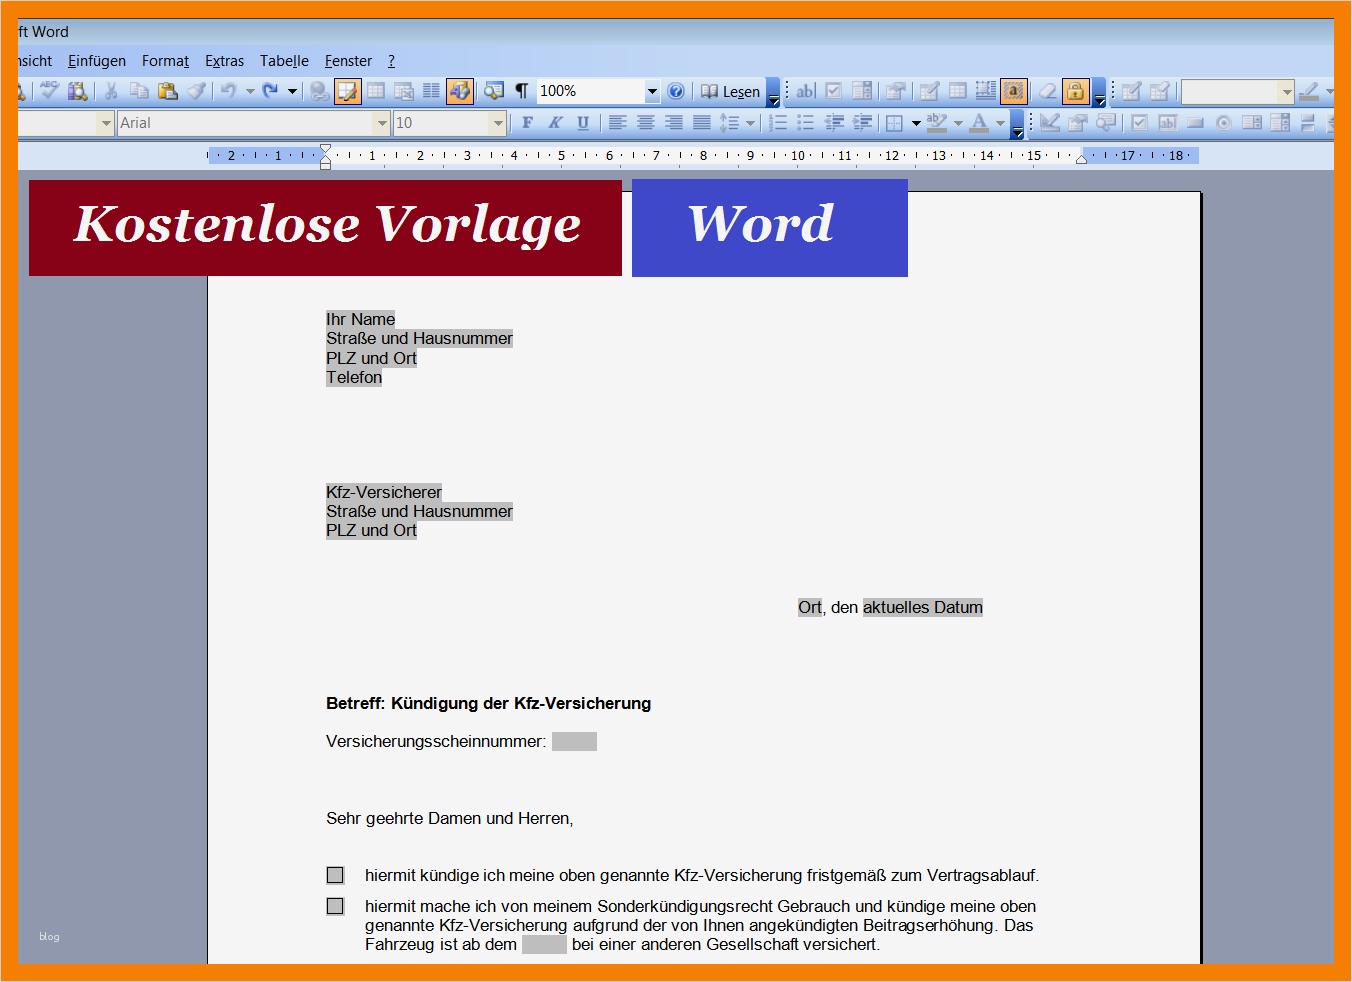Click the Help question mark button

[676, 91]
